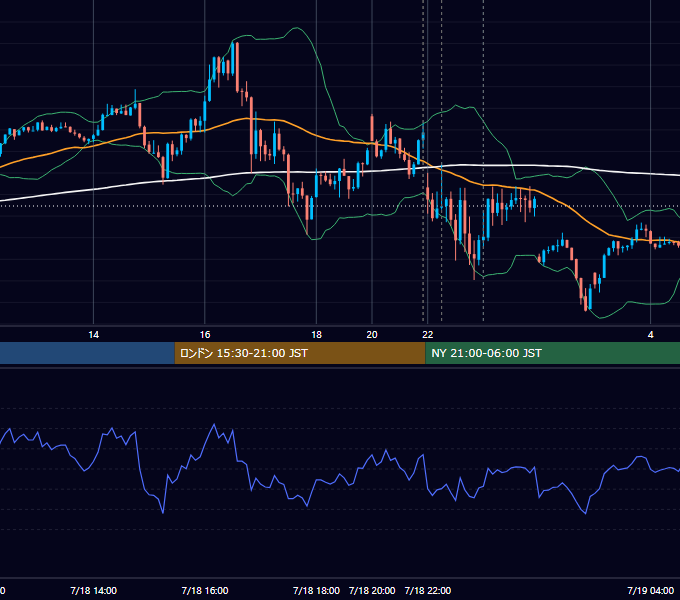Click the 22 label on chart time axis

(428, 335)
